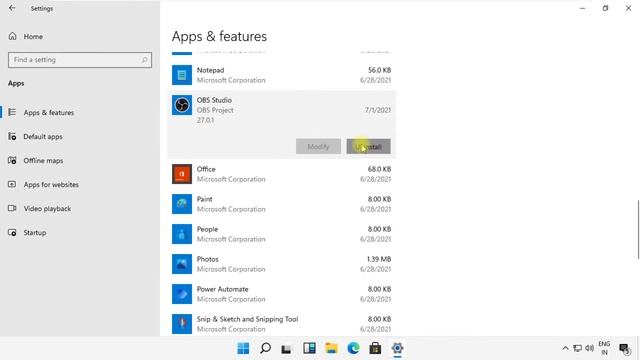The image size is (640, 360).
Task: Select Snip & Sketch and Snipping Tool entry
Action: pyautogui.click(x=247, y=319)
